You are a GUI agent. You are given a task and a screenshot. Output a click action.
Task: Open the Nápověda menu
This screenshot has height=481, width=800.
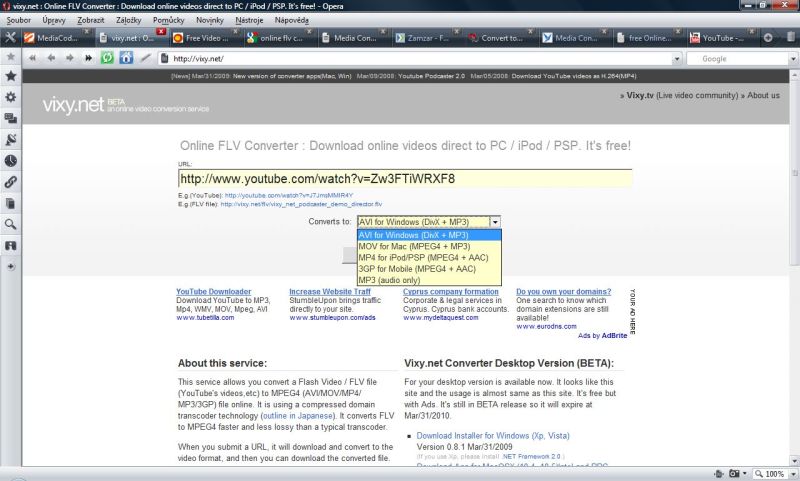[x=291, y=20]
